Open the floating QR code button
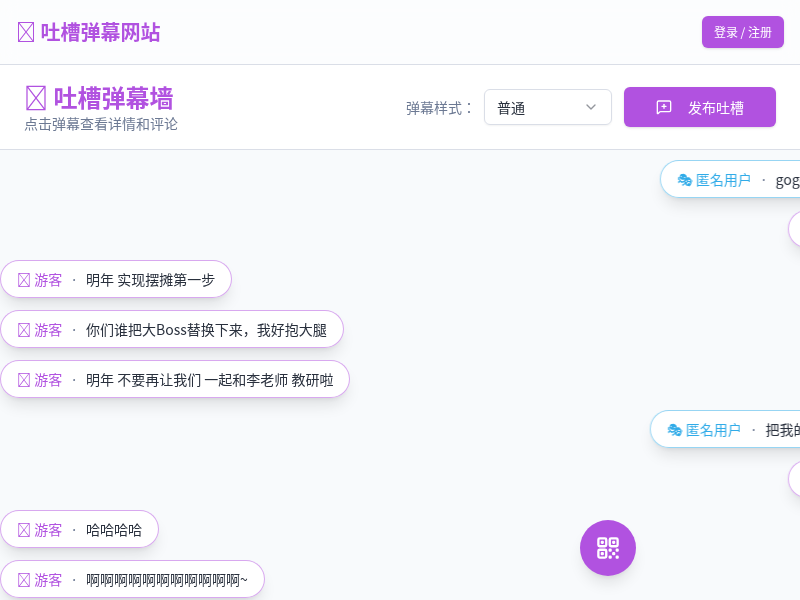The image size is (800, 600). [x=608, y=548]
